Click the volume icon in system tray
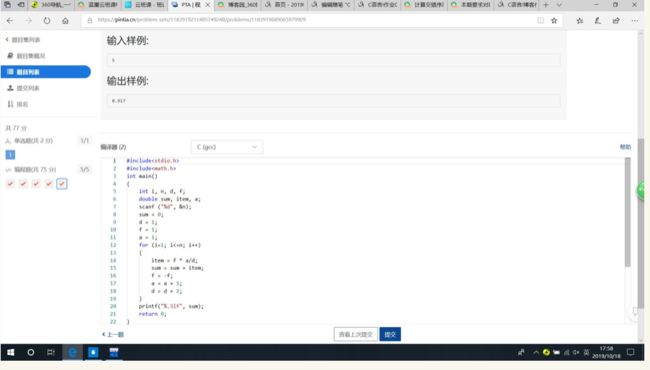Image resolution: width=650 pixels, height=370 pixels. pos(576,352)
